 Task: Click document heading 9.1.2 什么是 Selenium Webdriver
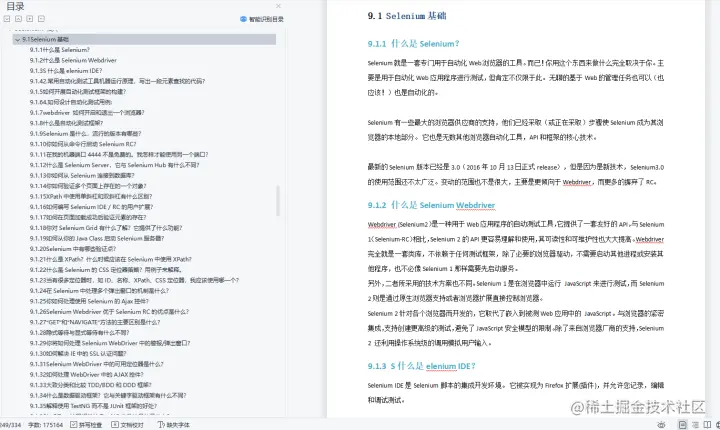coord(431,205)
